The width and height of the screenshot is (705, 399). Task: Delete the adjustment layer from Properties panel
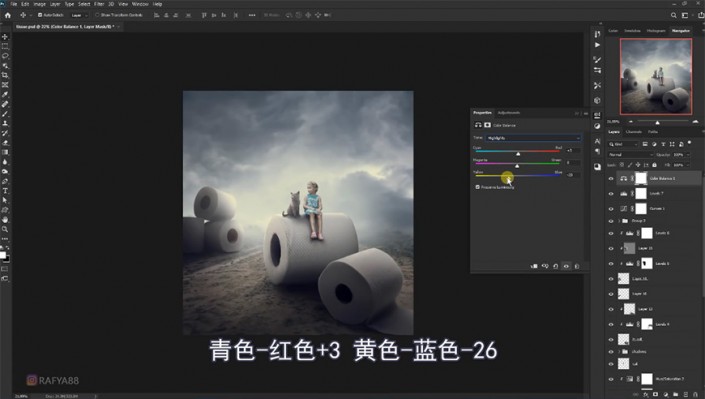[577, 266]
